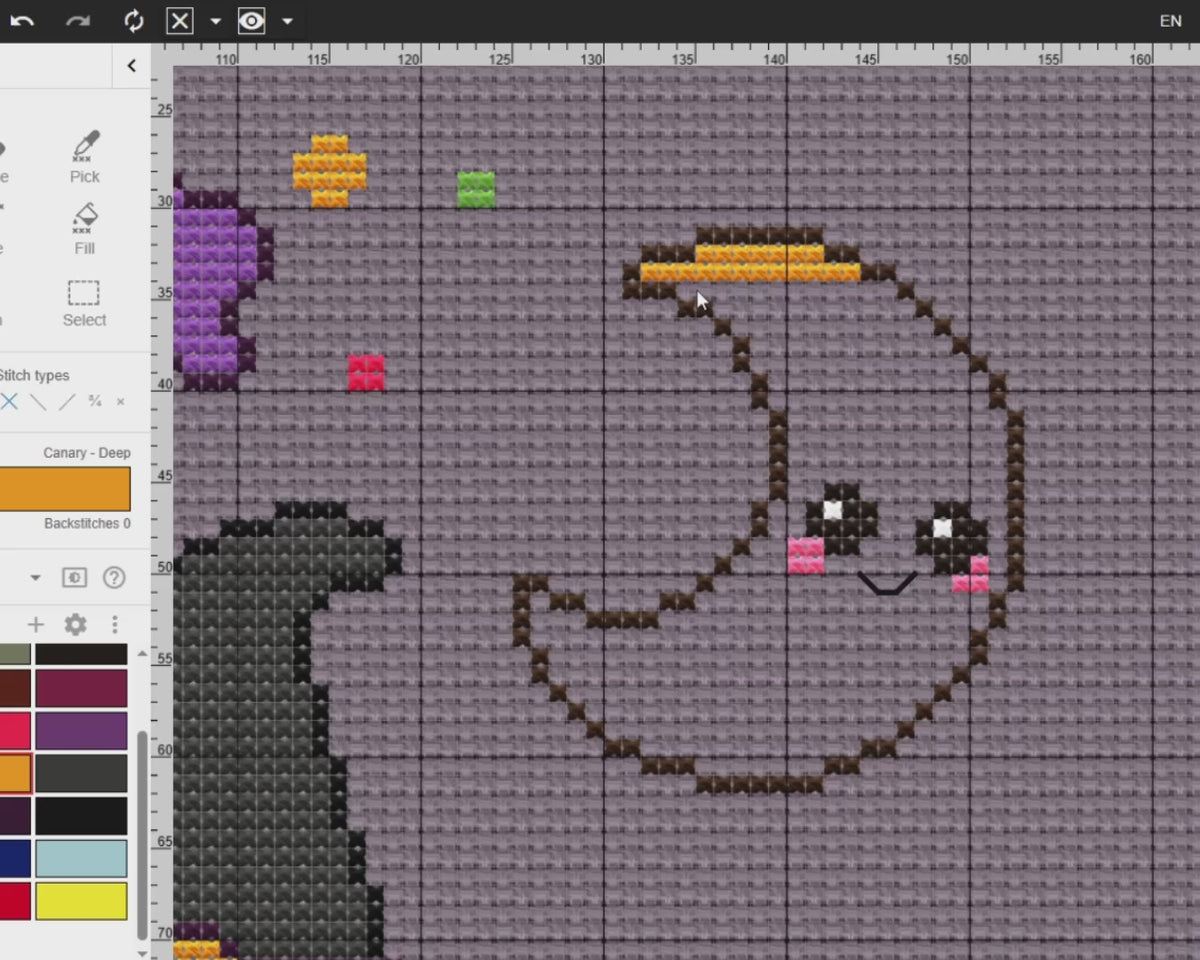Choose the forward slash half stitch type
This screenshot has width=1200, height=960.
(x=67, y=402)
